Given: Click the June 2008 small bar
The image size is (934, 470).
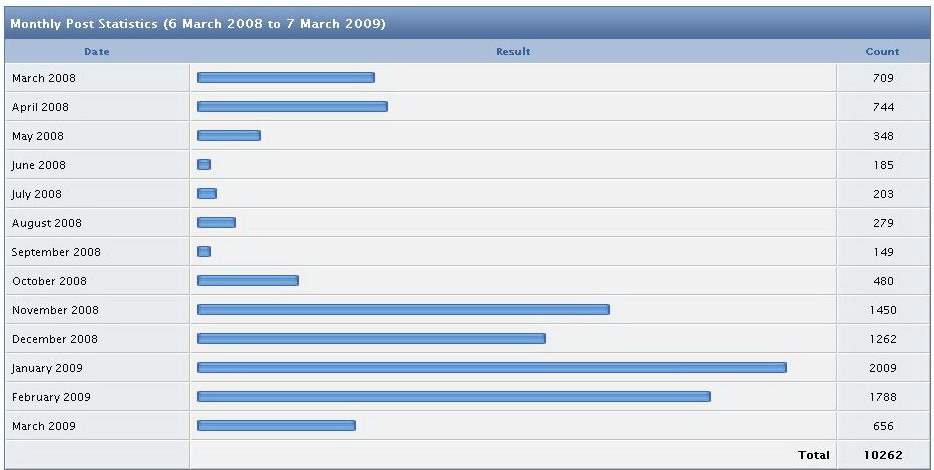Looking at the screenshot, I should pos(204,164).
